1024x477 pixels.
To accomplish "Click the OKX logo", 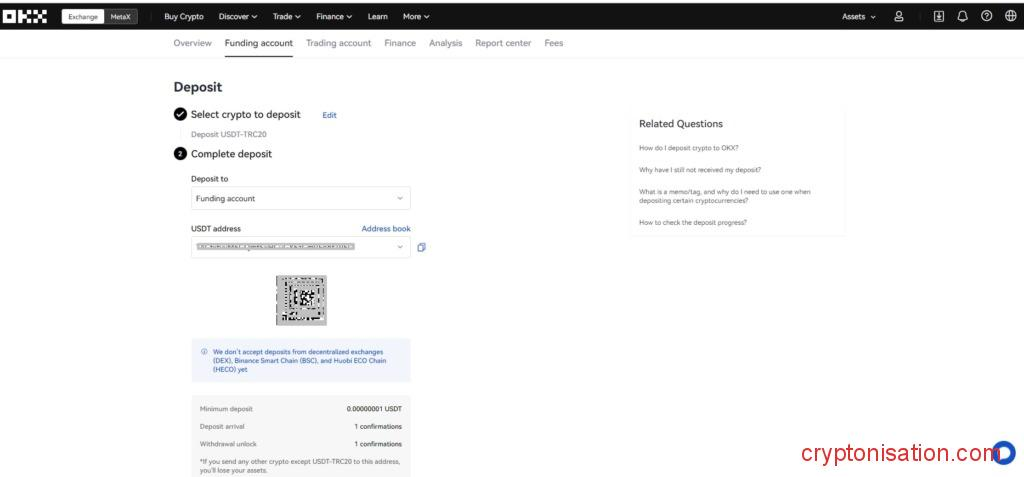I will [x=25, y=16].
